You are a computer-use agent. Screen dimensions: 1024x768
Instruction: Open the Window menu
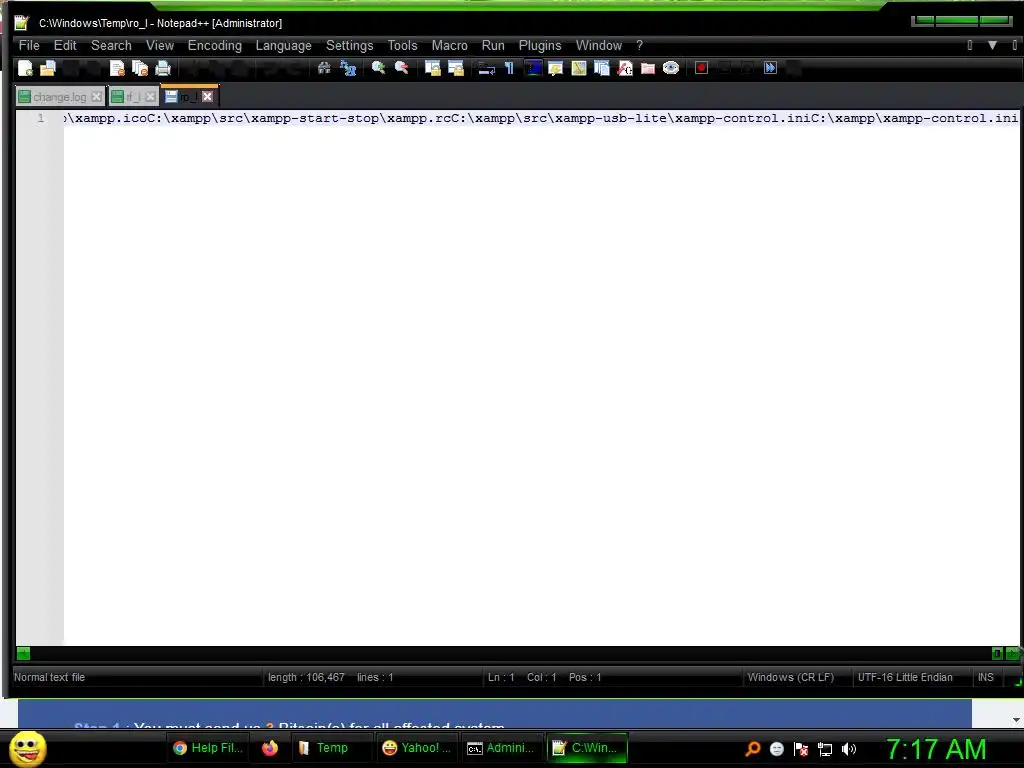599,46
